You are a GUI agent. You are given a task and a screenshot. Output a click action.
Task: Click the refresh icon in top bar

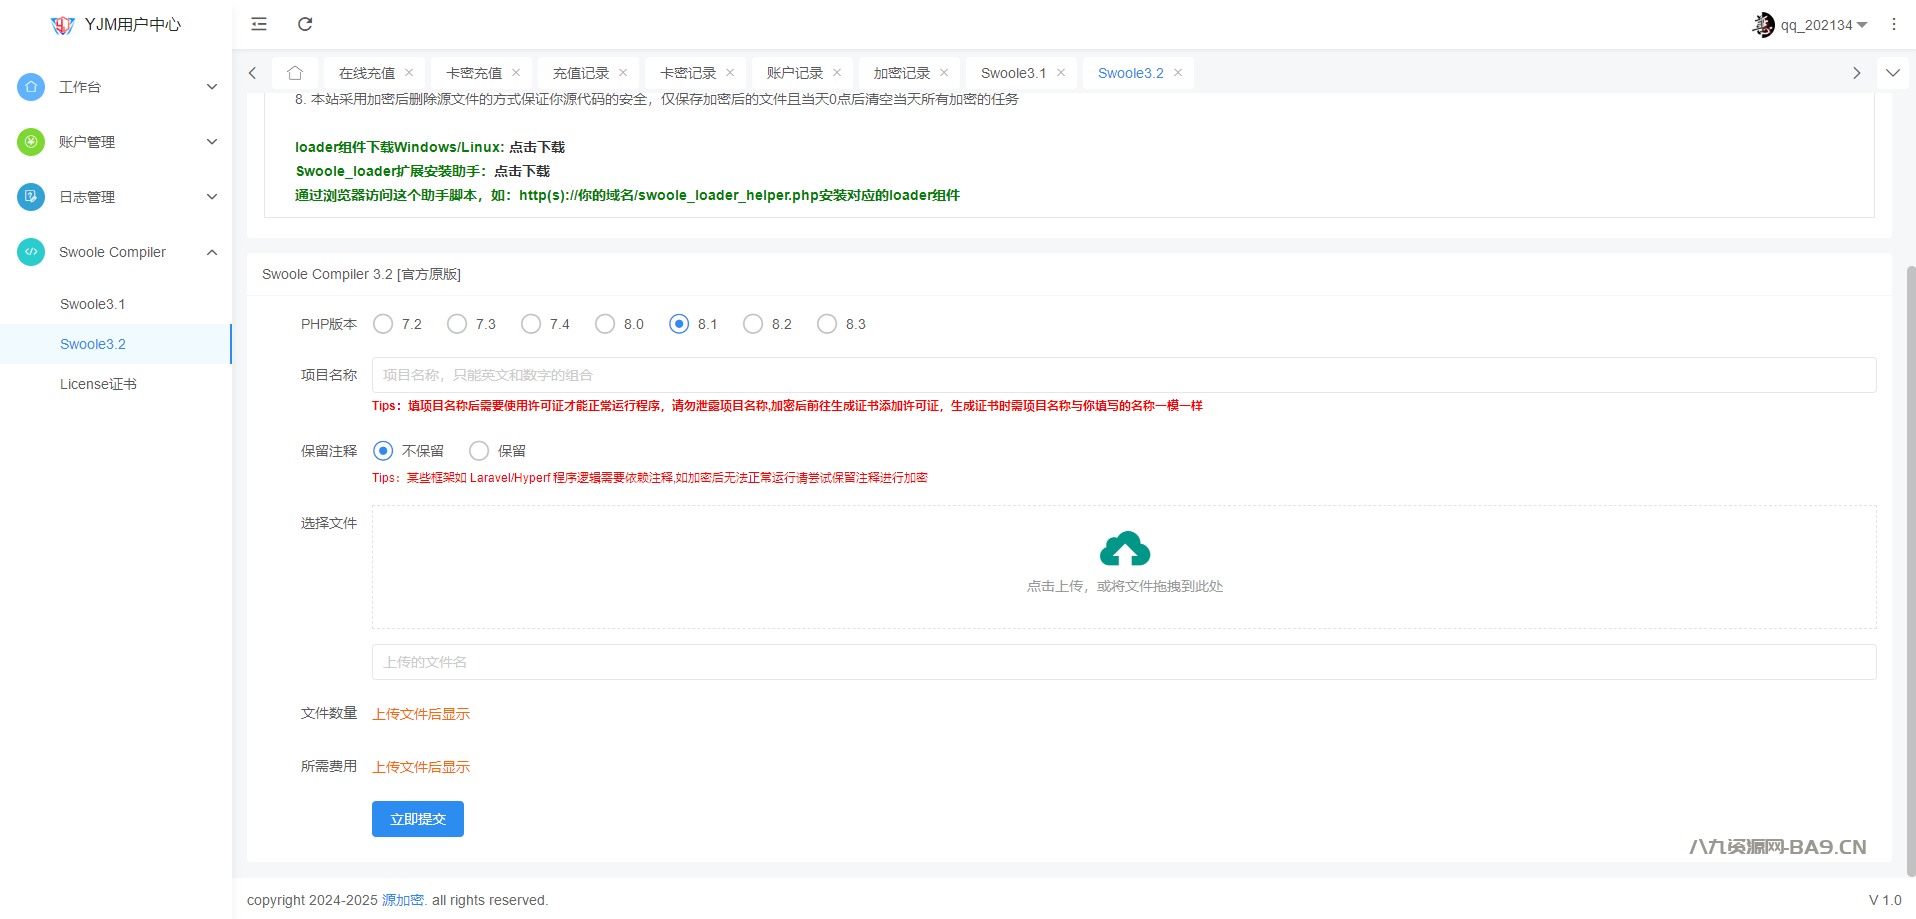[305, 24]
